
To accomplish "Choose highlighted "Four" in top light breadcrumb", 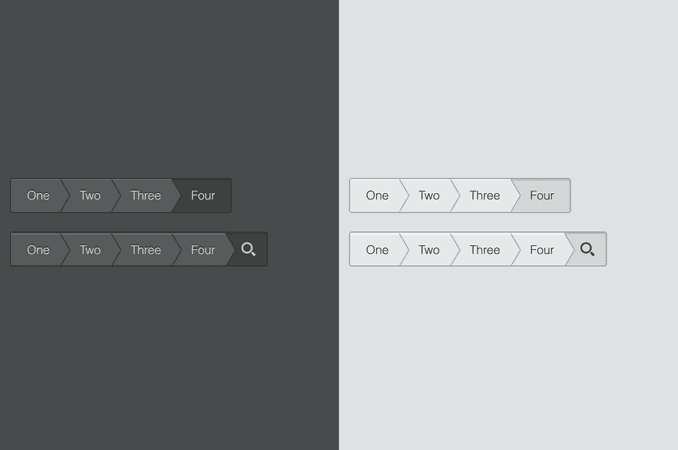I will tap(542, 195).
